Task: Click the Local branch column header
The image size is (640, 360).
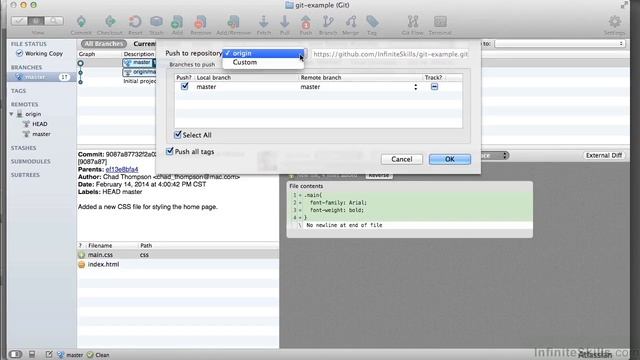Action: [247, 77]
